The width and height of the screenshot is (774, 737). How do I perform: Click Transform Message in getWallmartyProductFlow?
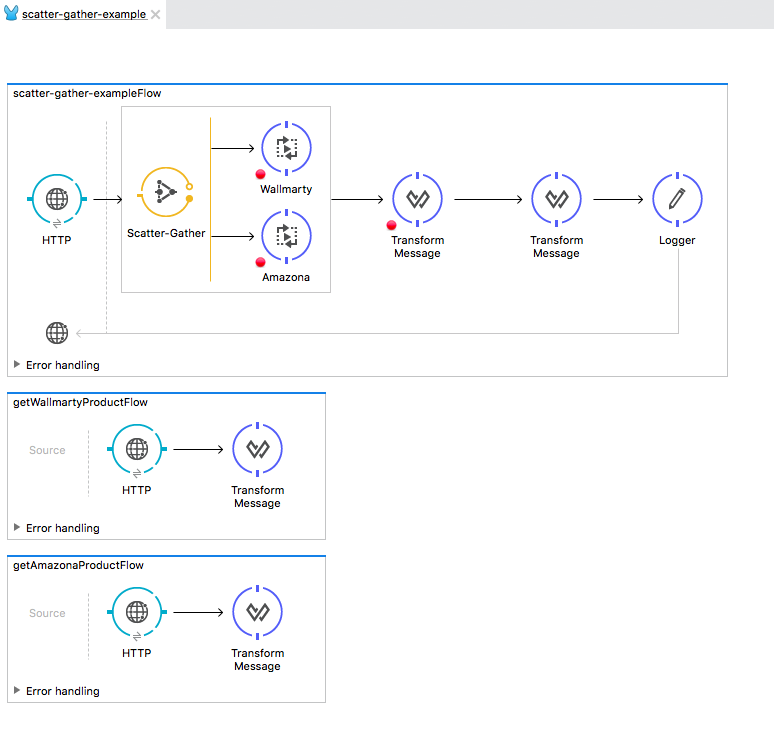click(x=257, y=449)
